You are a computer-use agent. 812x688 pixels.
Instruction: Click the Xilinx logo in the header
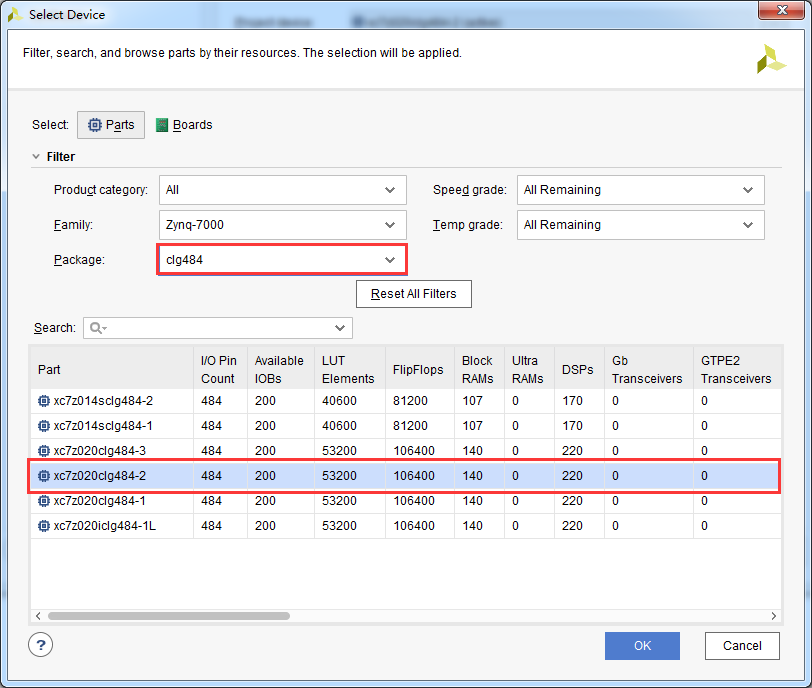(x=771, y=59)
